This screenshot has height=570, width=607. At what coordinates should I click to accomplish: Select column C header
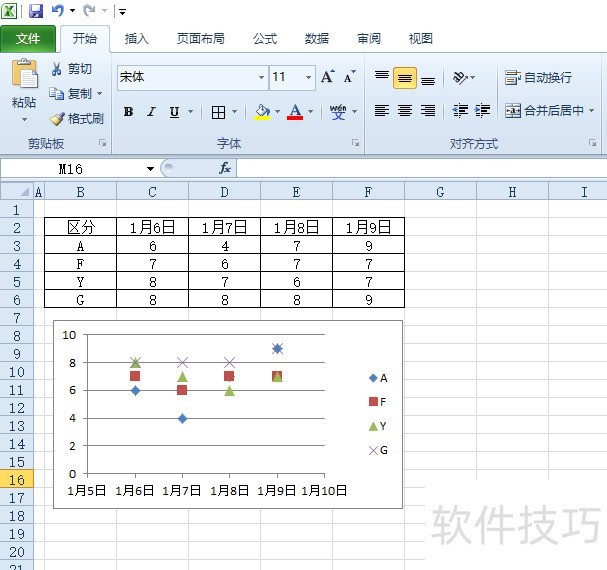(152, 192)
